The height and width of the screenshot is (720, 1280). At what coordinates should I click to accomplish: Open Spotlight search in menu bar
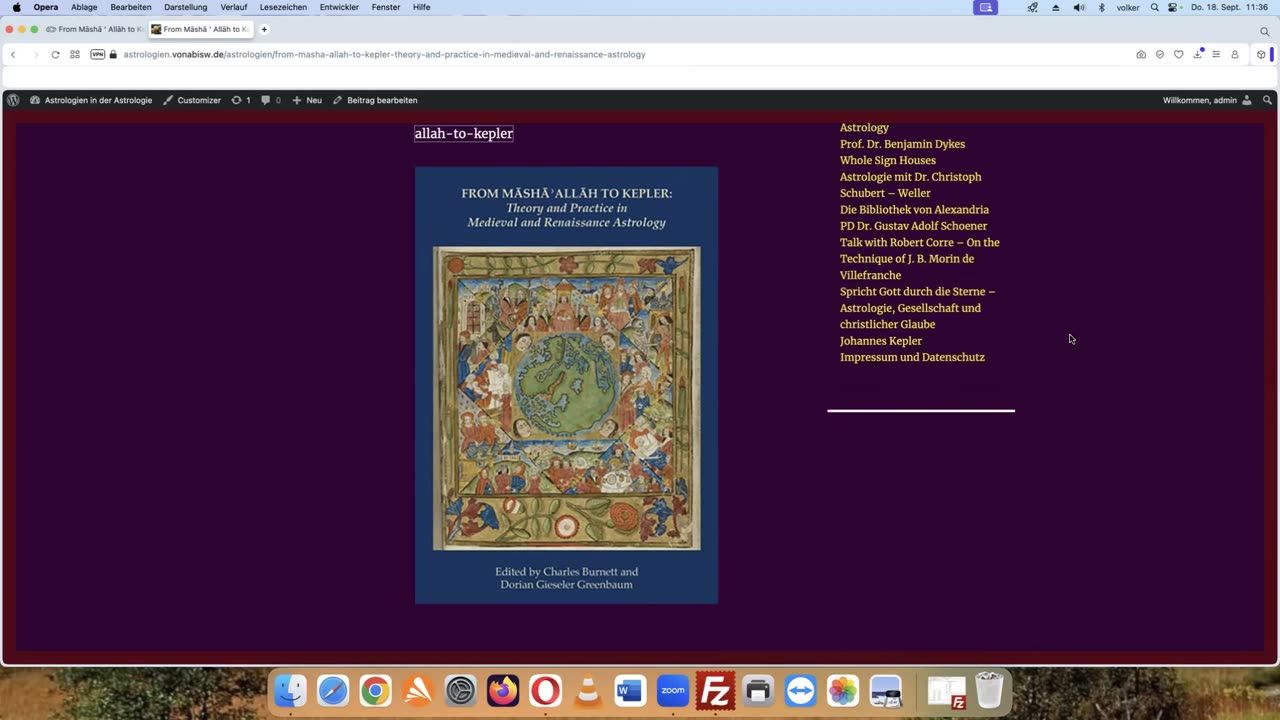click(1154, 7)
